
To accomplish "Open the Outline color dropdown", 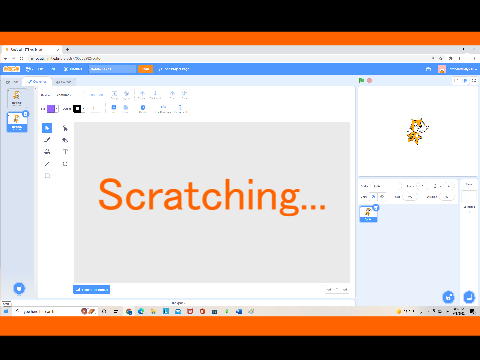I will coord(83,109).
